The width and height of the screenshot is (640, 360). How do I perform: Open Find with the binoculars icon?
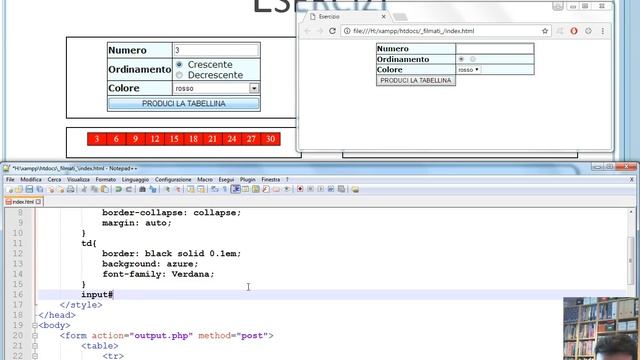(x=142, y=189)
